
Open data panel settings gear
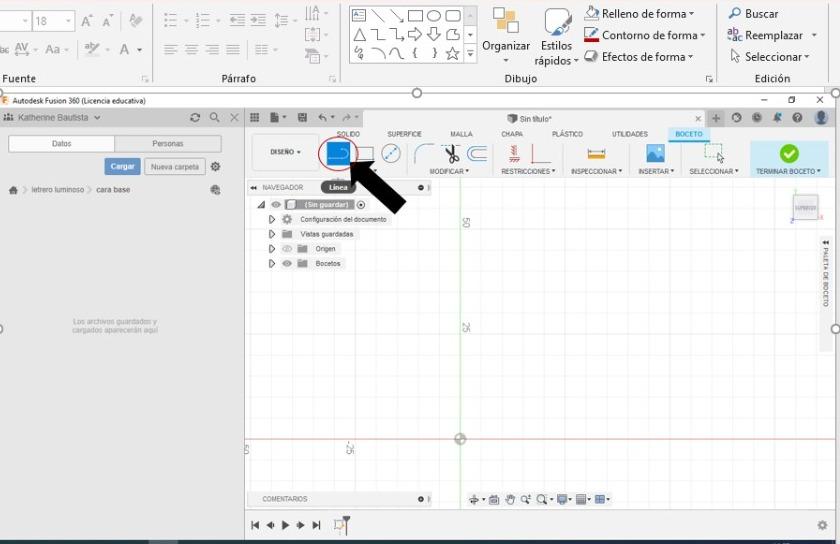click(x=215, y=167)
